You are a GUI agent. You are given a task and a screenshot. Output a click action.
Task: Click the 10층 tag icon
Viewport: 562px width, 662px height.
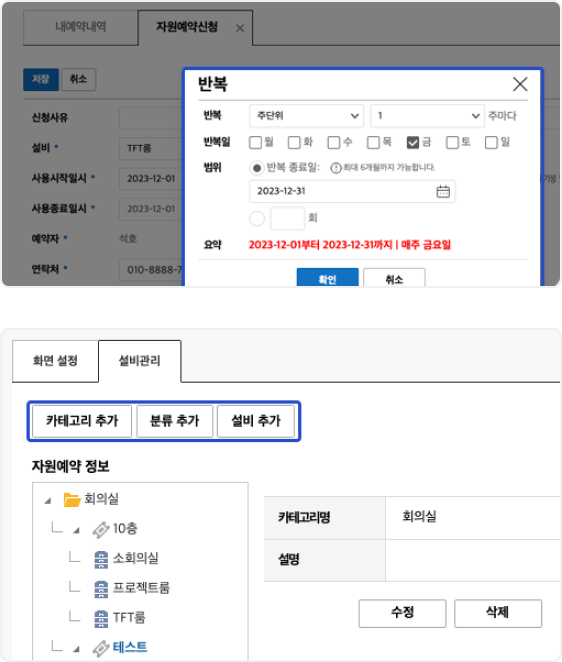[101, 529]
